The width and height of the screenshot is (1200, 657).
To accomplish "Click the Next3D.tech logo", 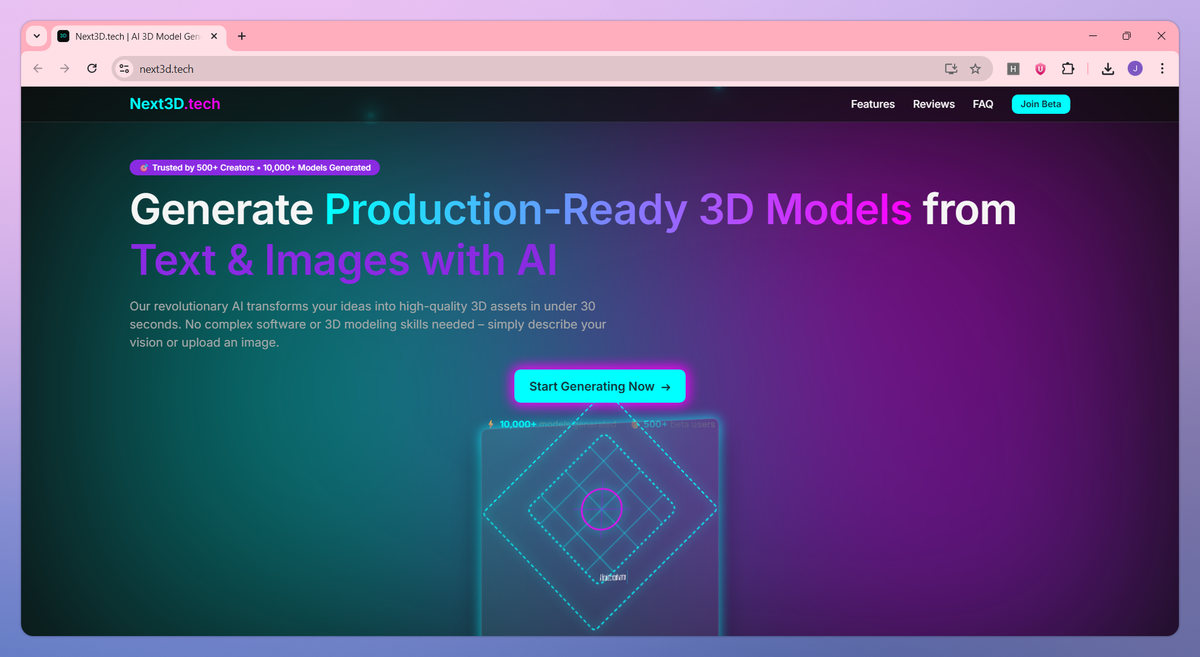I will 175,104.
